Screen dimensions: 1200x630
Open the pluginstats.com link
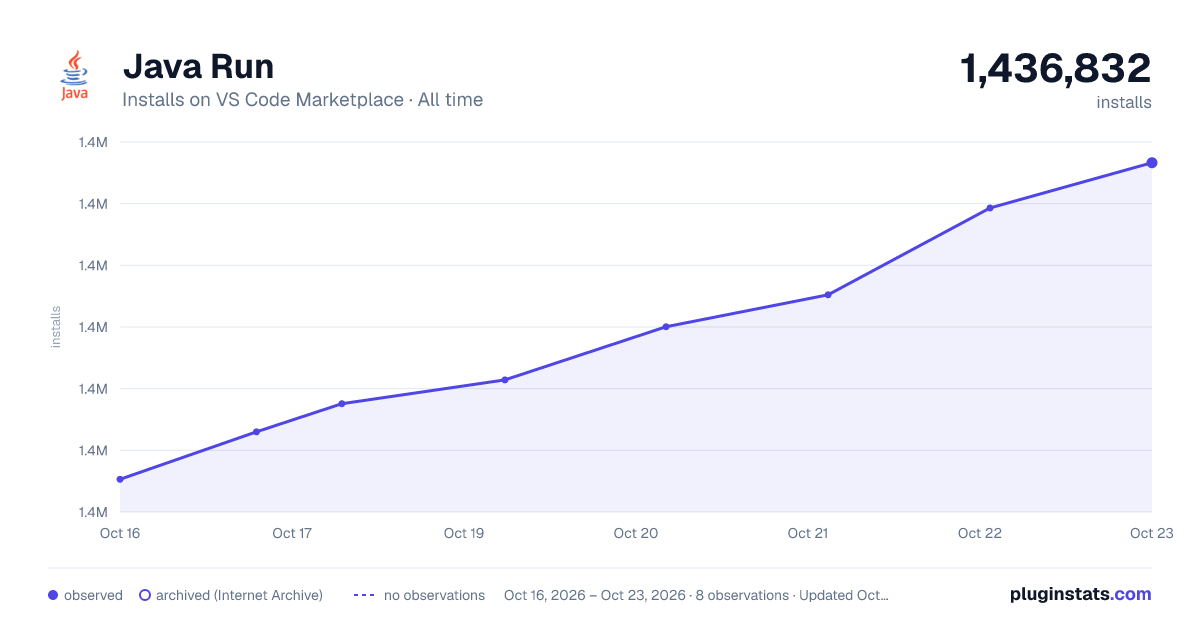click(1081, 594)
